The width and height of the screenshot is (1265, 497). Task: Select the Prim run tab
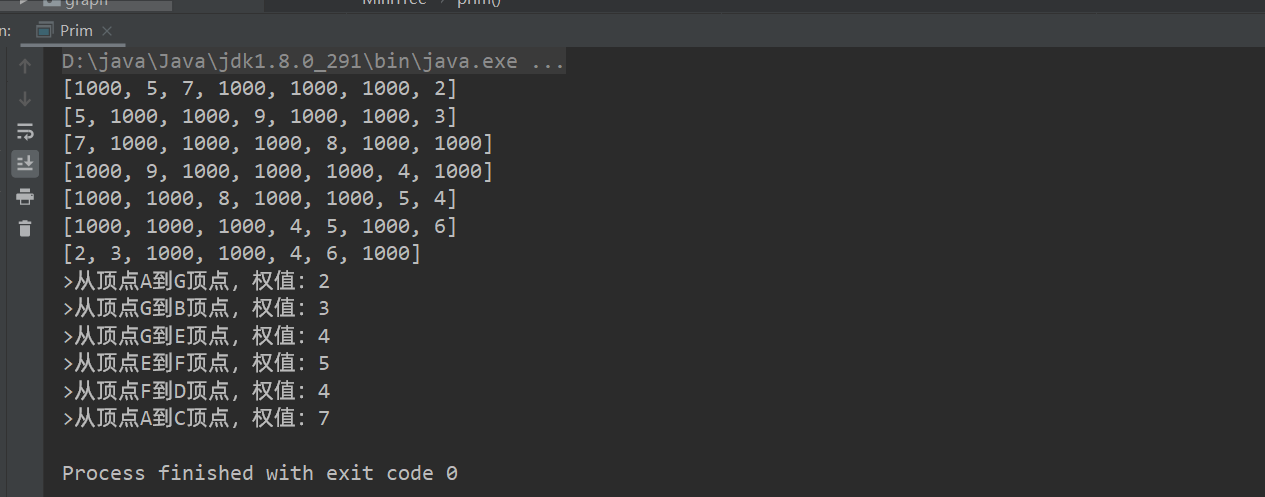(x=76, y=31)
